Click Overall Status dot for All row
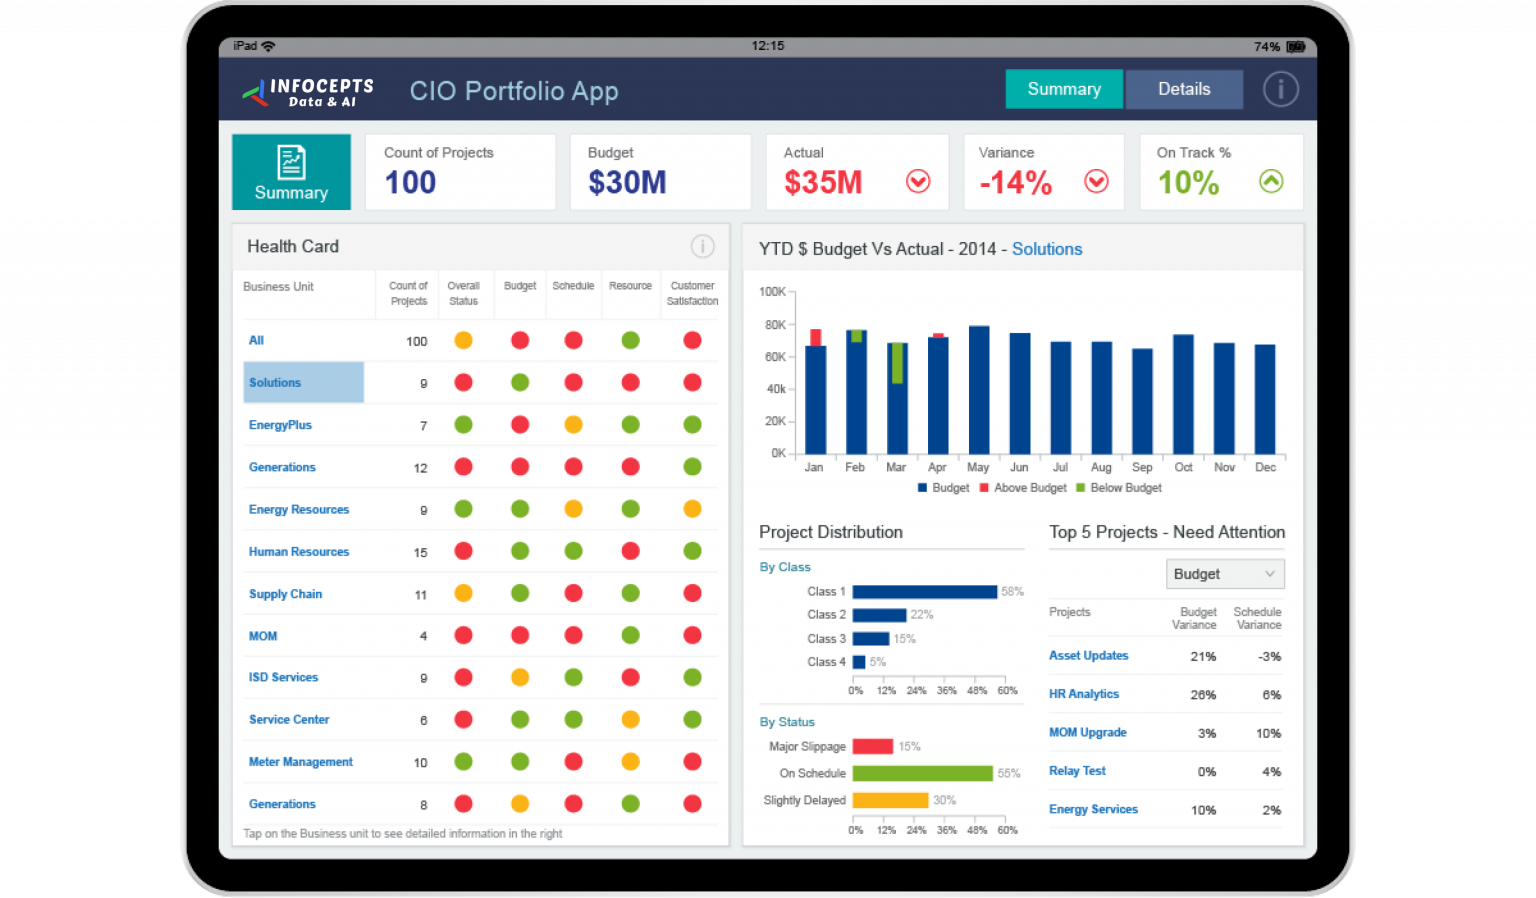This screenshot has height=898, width=1536. coord(463,340)
